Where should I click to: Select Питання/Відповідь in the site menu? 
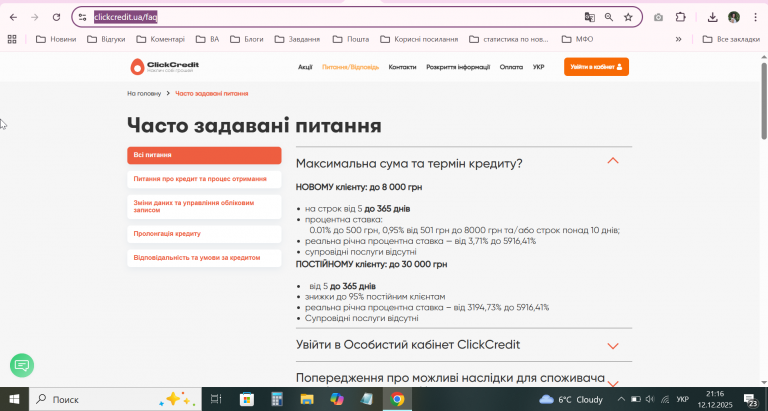350,67
